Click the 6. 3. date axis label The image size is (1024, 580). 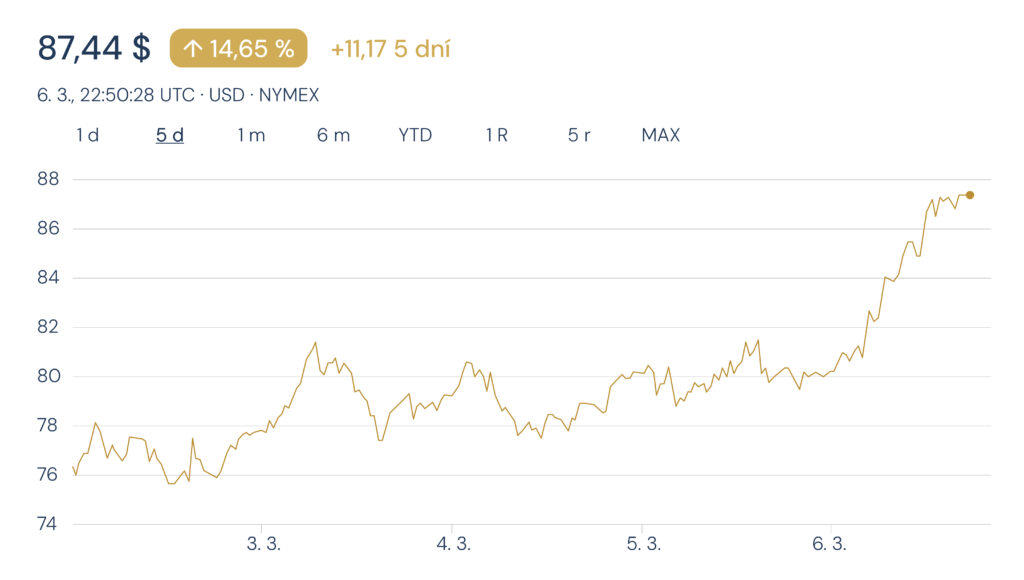point(830,544)
